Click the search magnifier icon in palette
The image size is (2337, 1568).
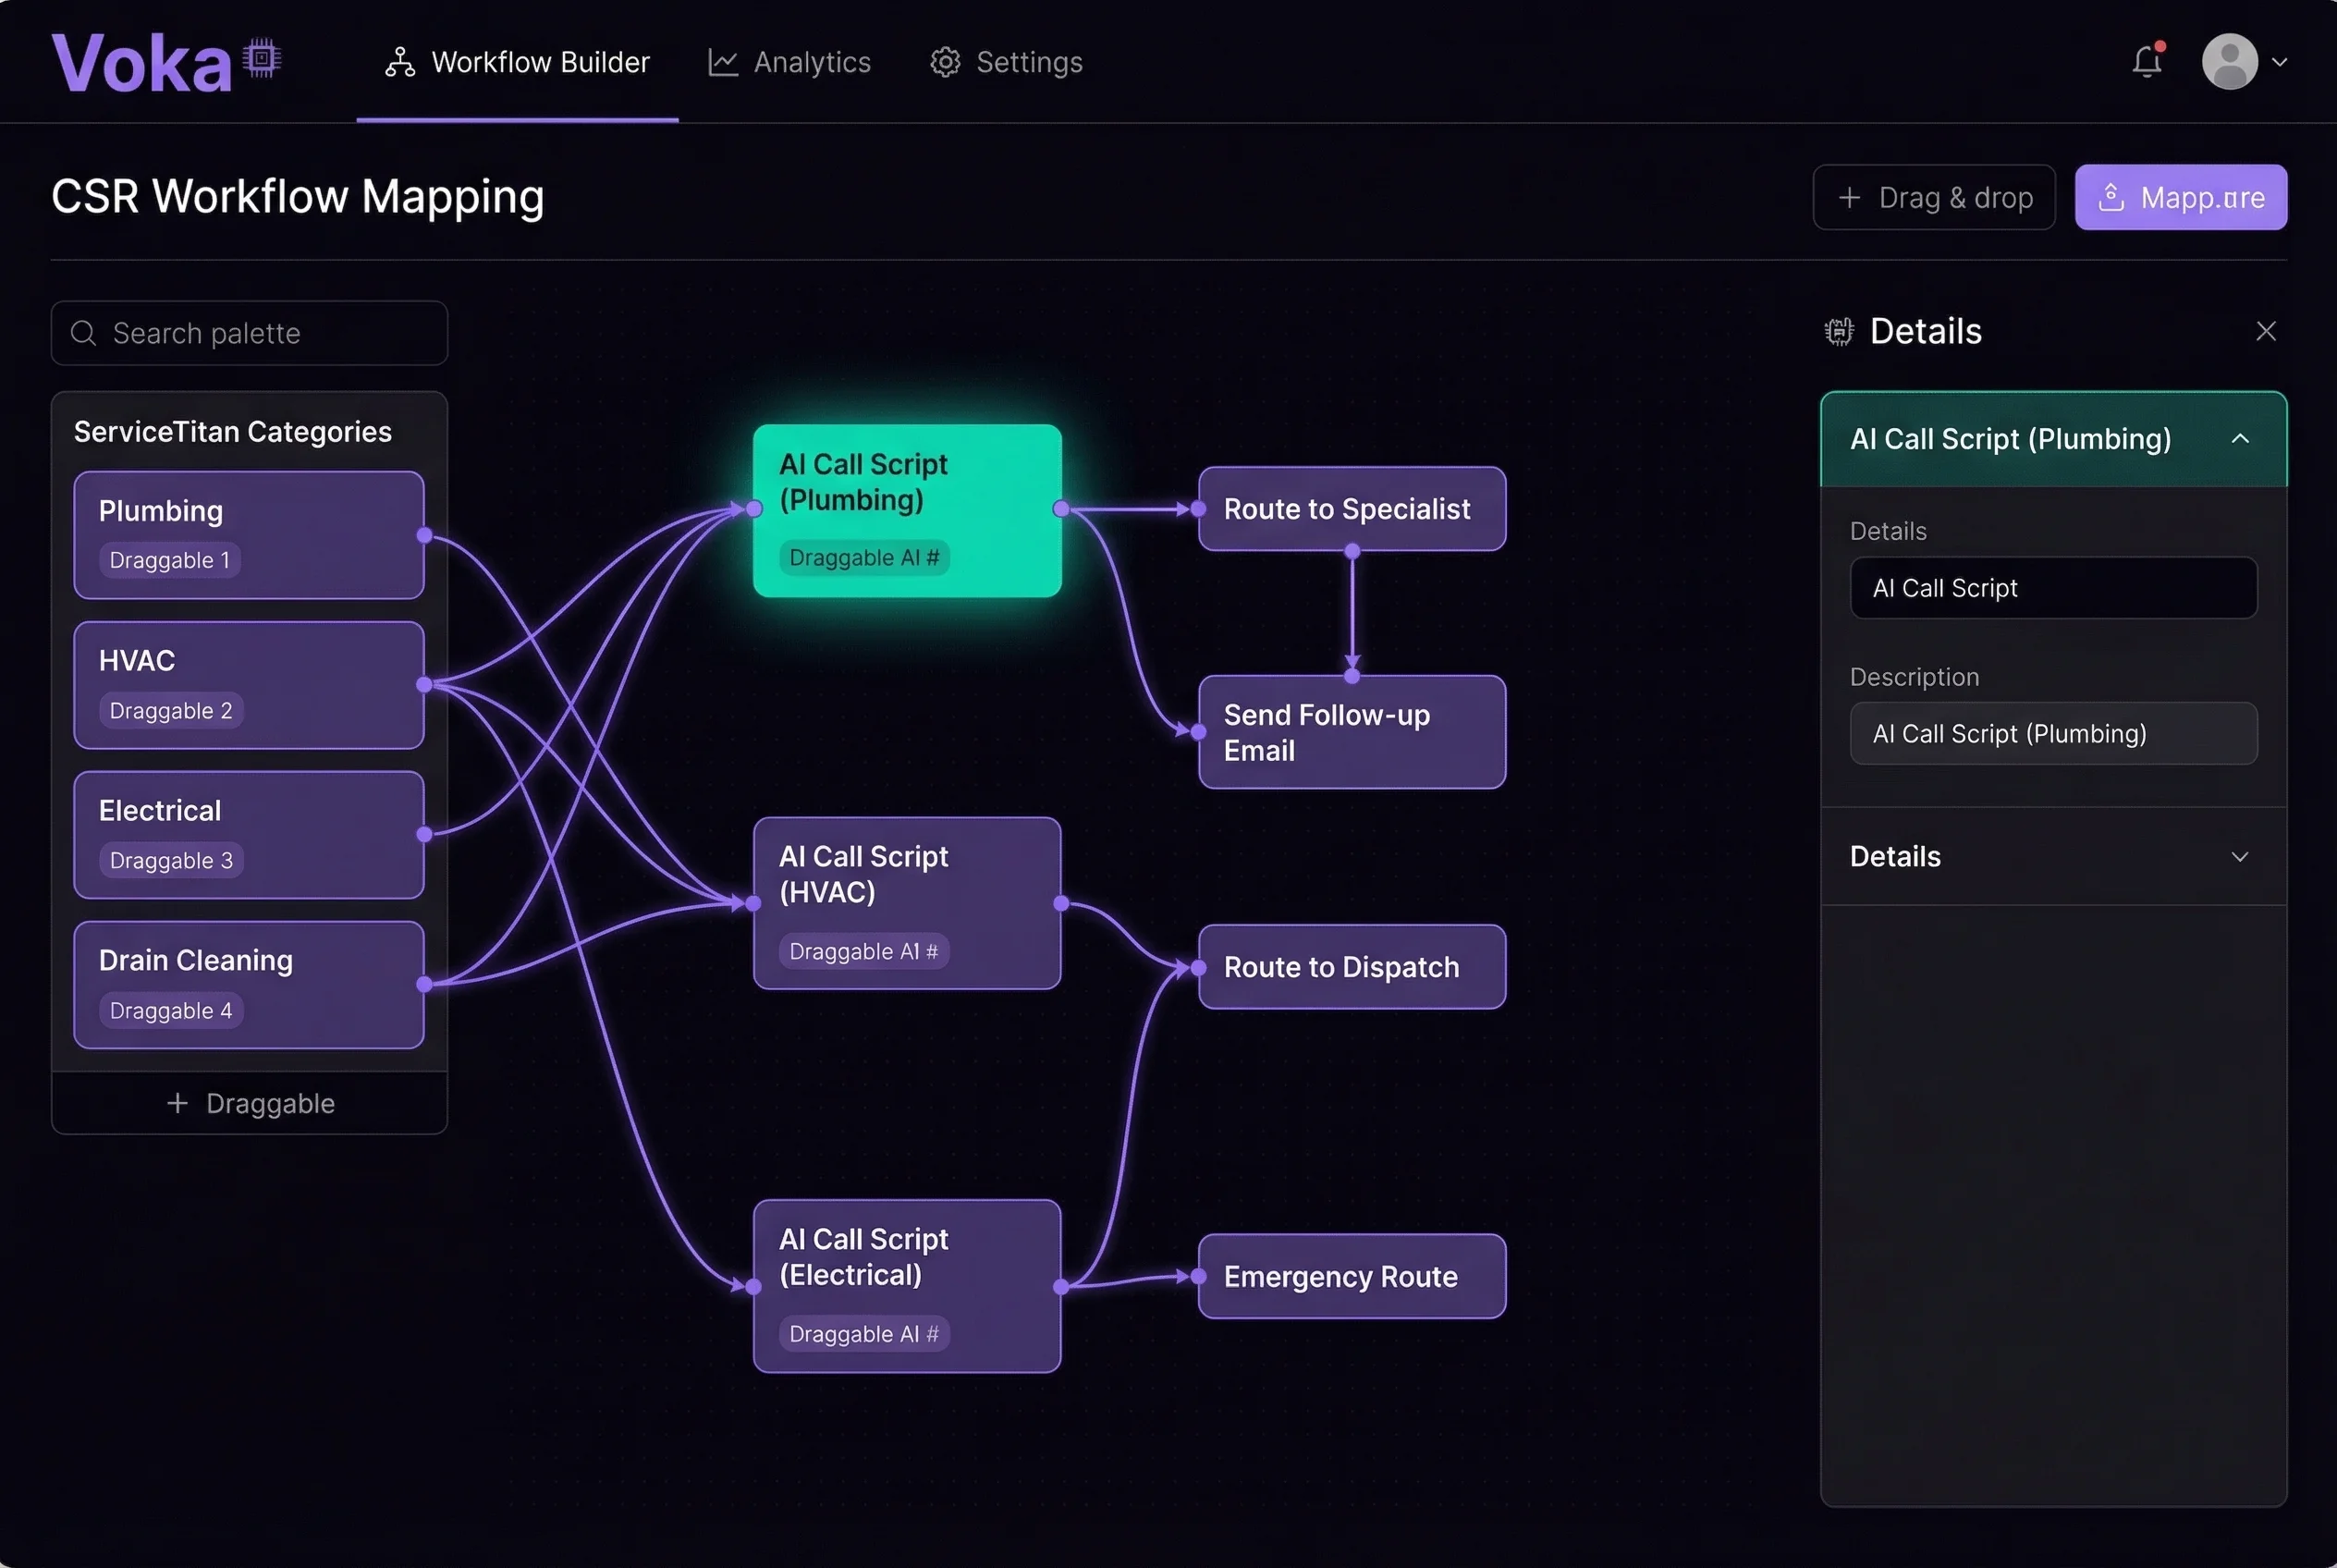(x=84, y=333)
